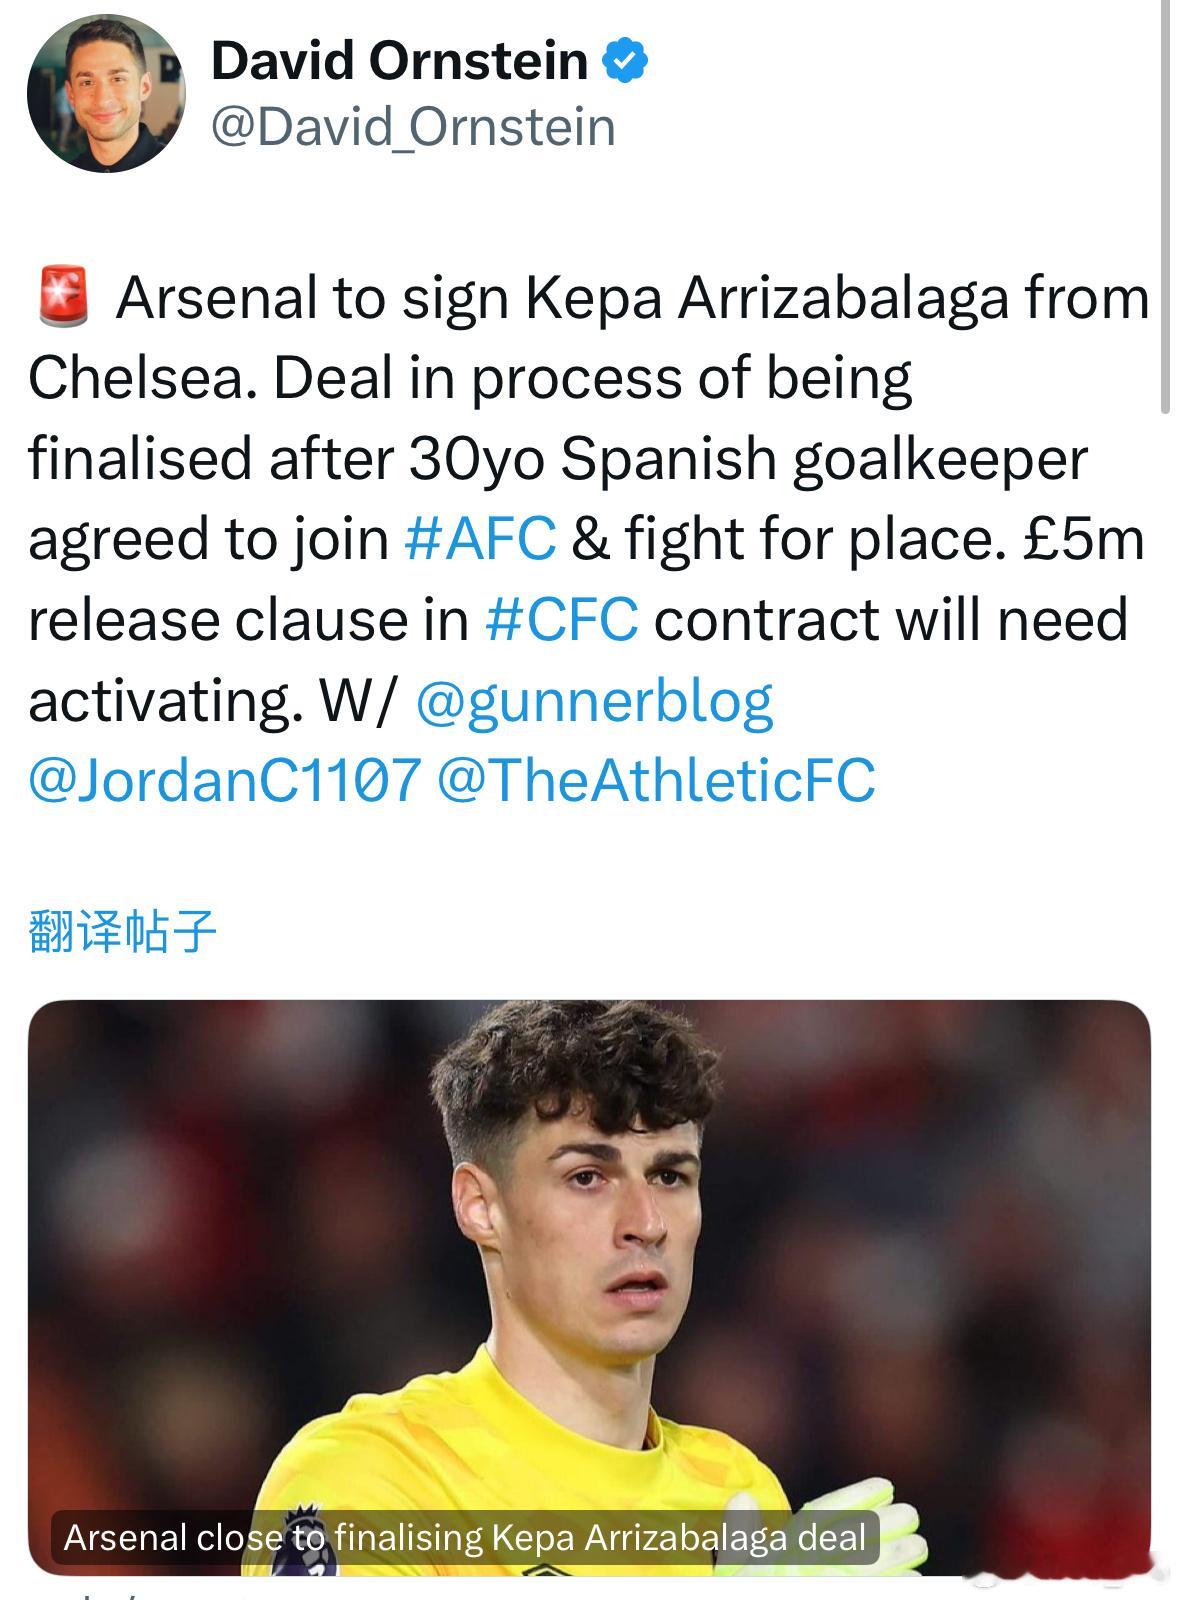Visit the @David_Ornstein handle

pos(413,128)
